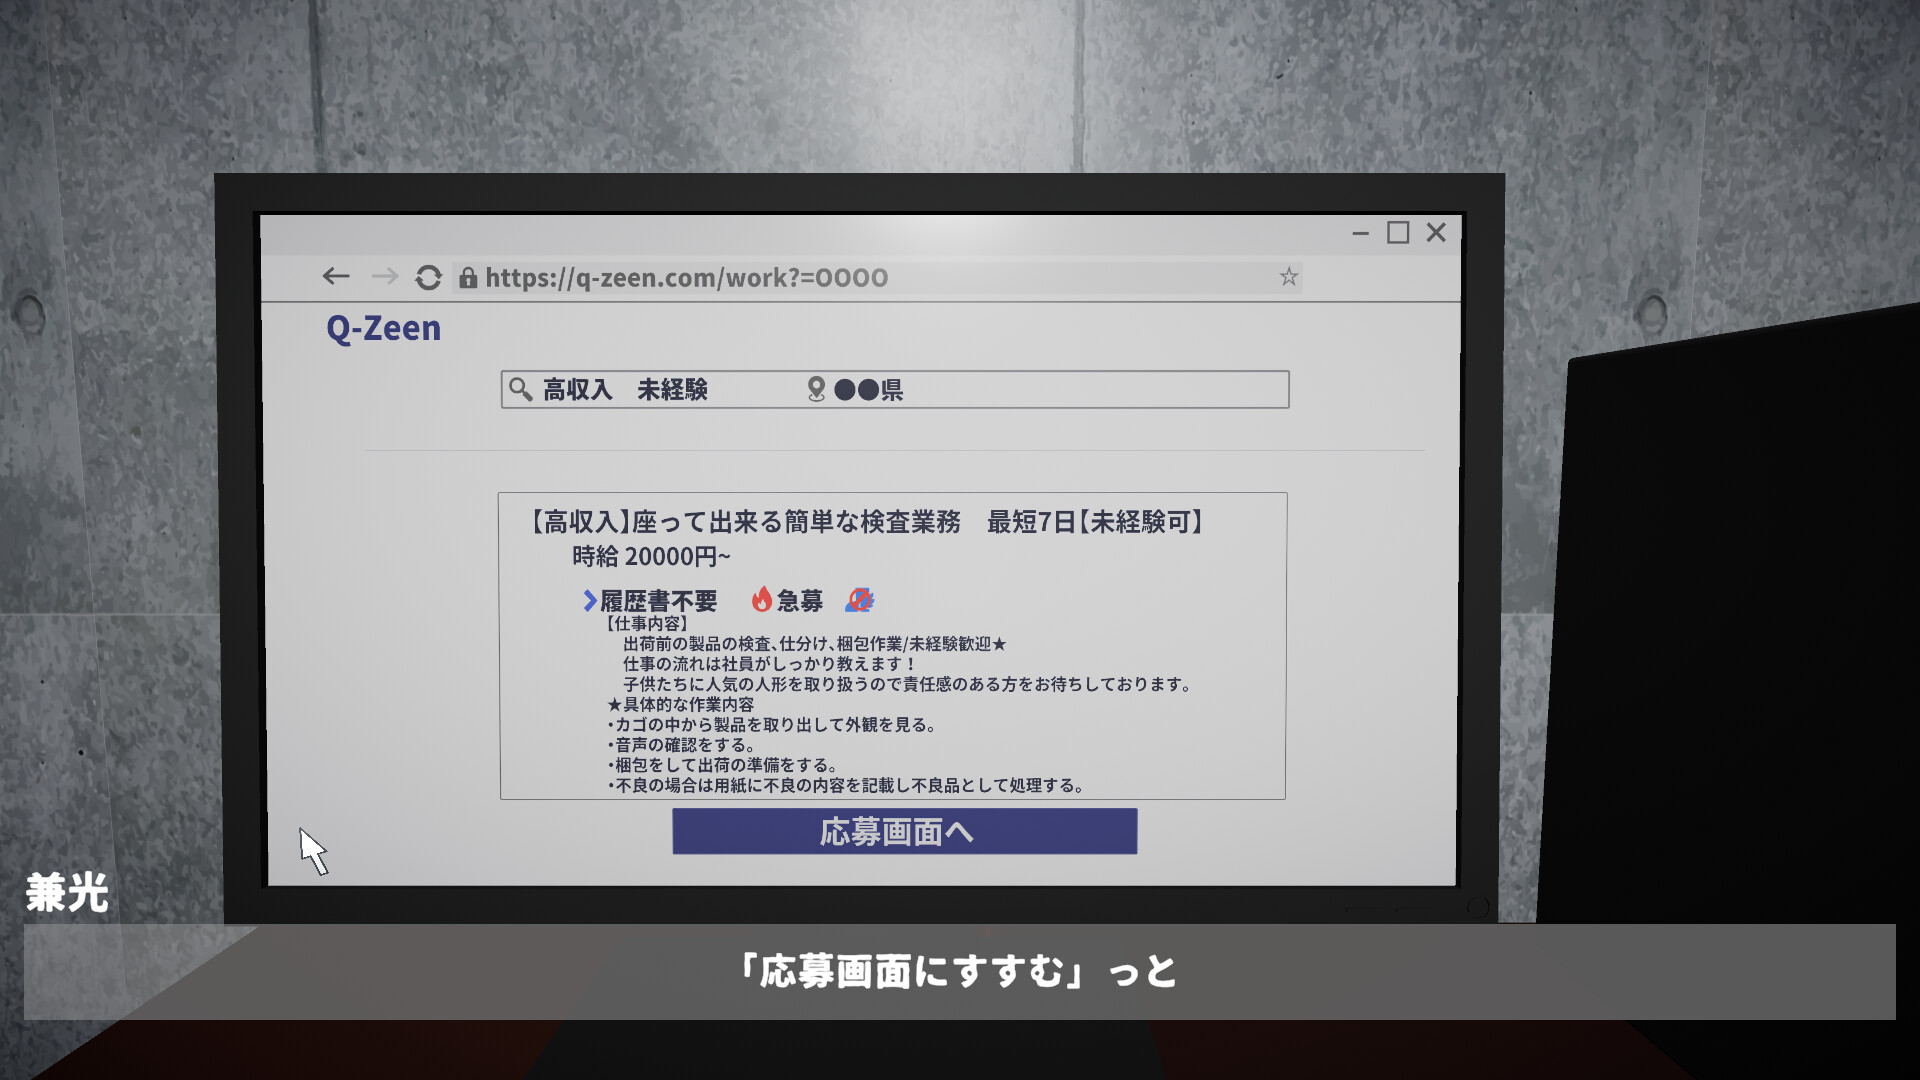Image resolution: width=1920 pixels, height=1080 pixels.
Task: Click the ●●県 location field
Action: 866,390
